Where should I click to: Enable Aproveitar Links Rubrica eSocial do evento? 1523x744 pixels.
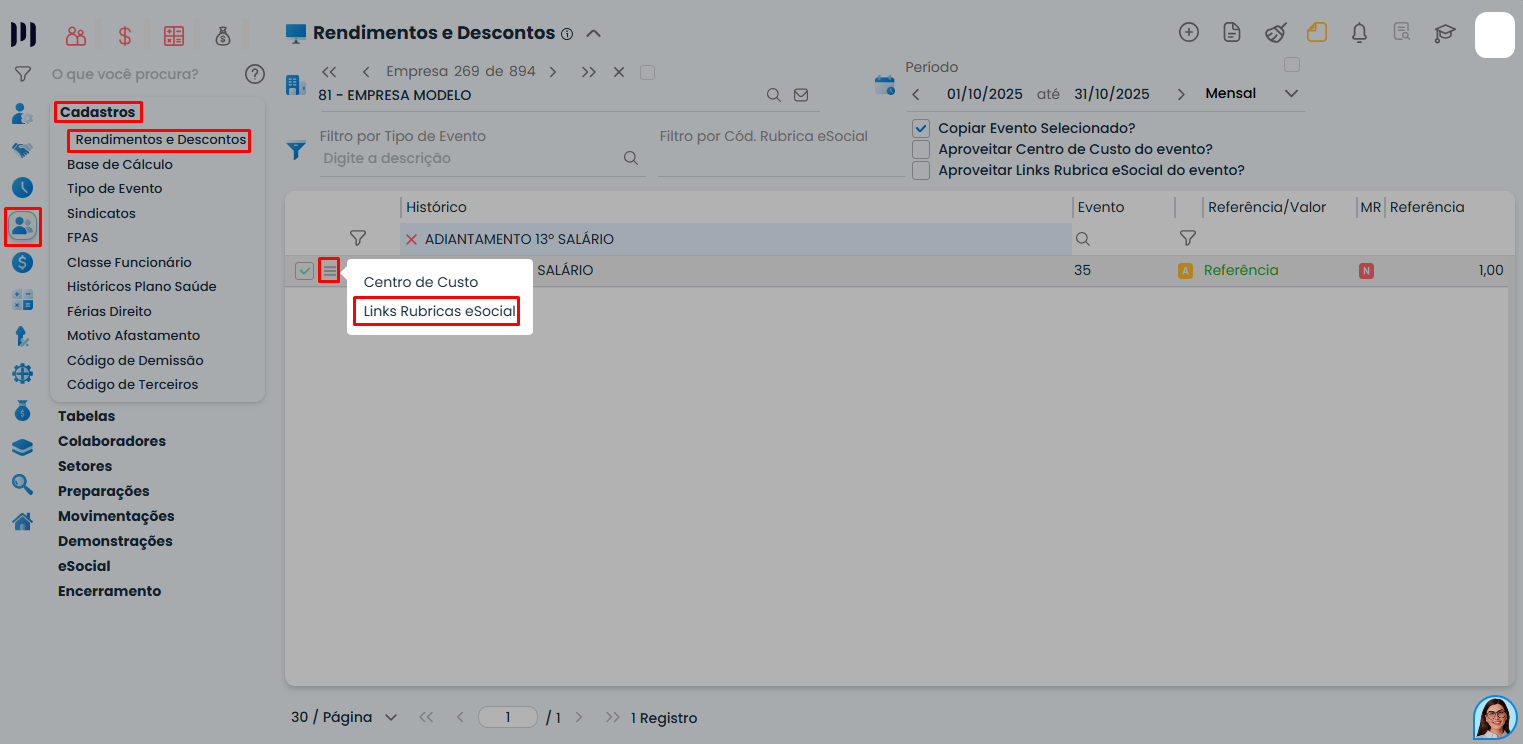pos(921,170)
